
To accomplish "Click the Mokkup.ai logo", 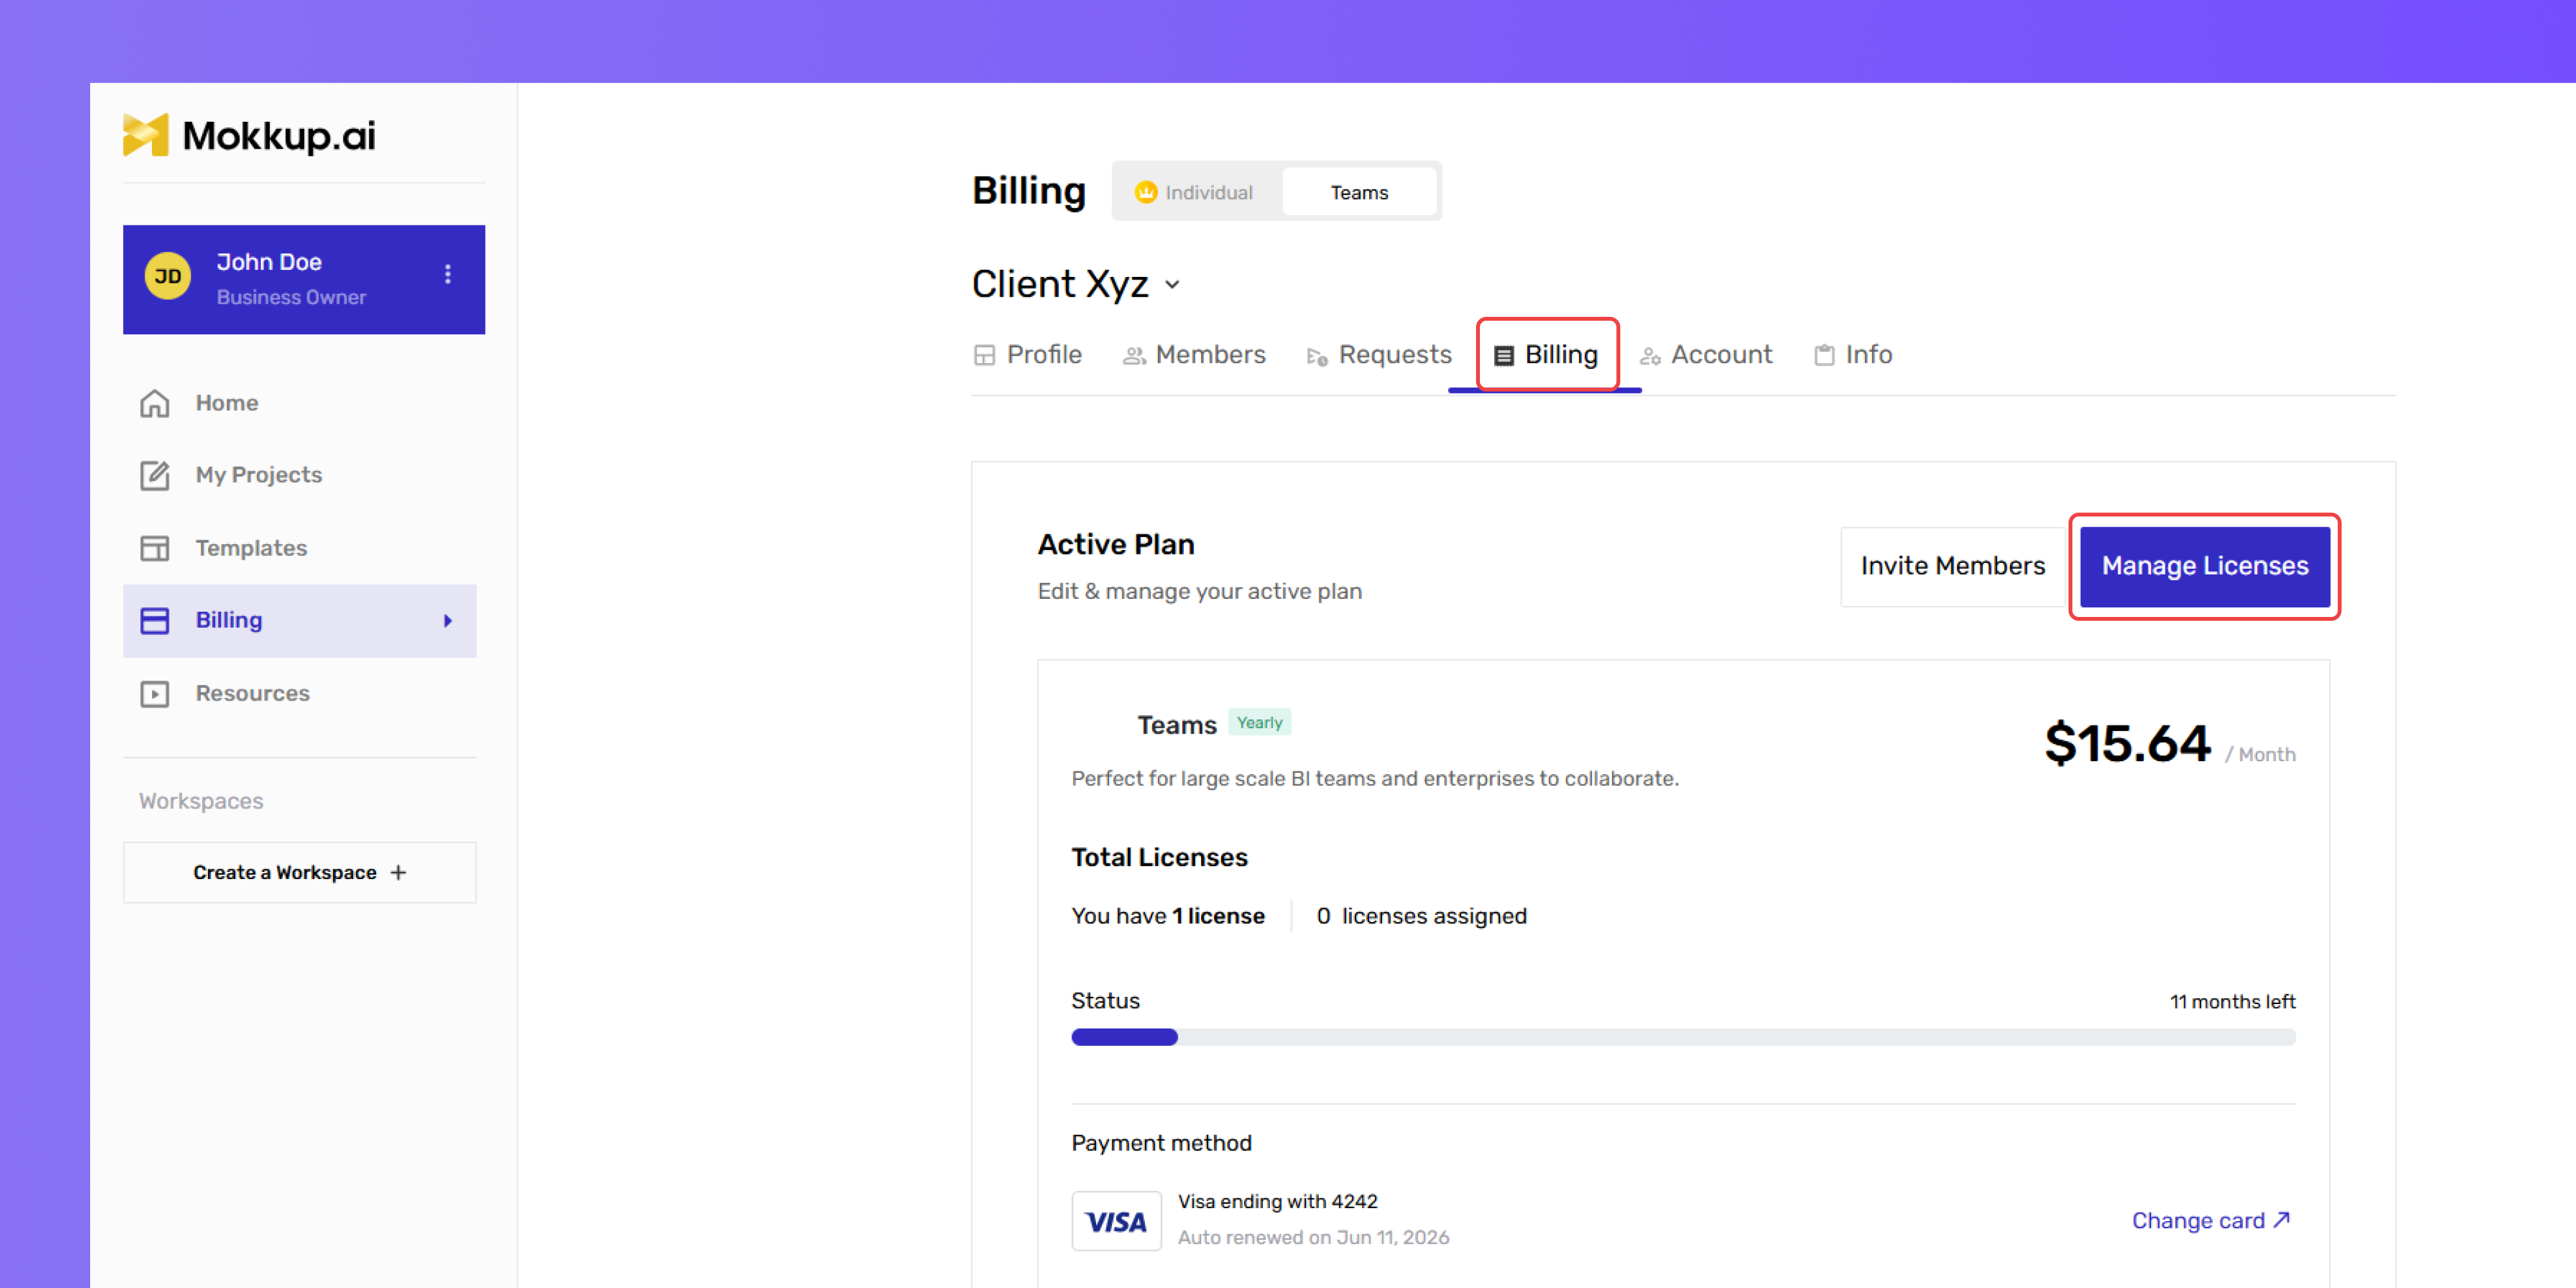I will 249,135.
